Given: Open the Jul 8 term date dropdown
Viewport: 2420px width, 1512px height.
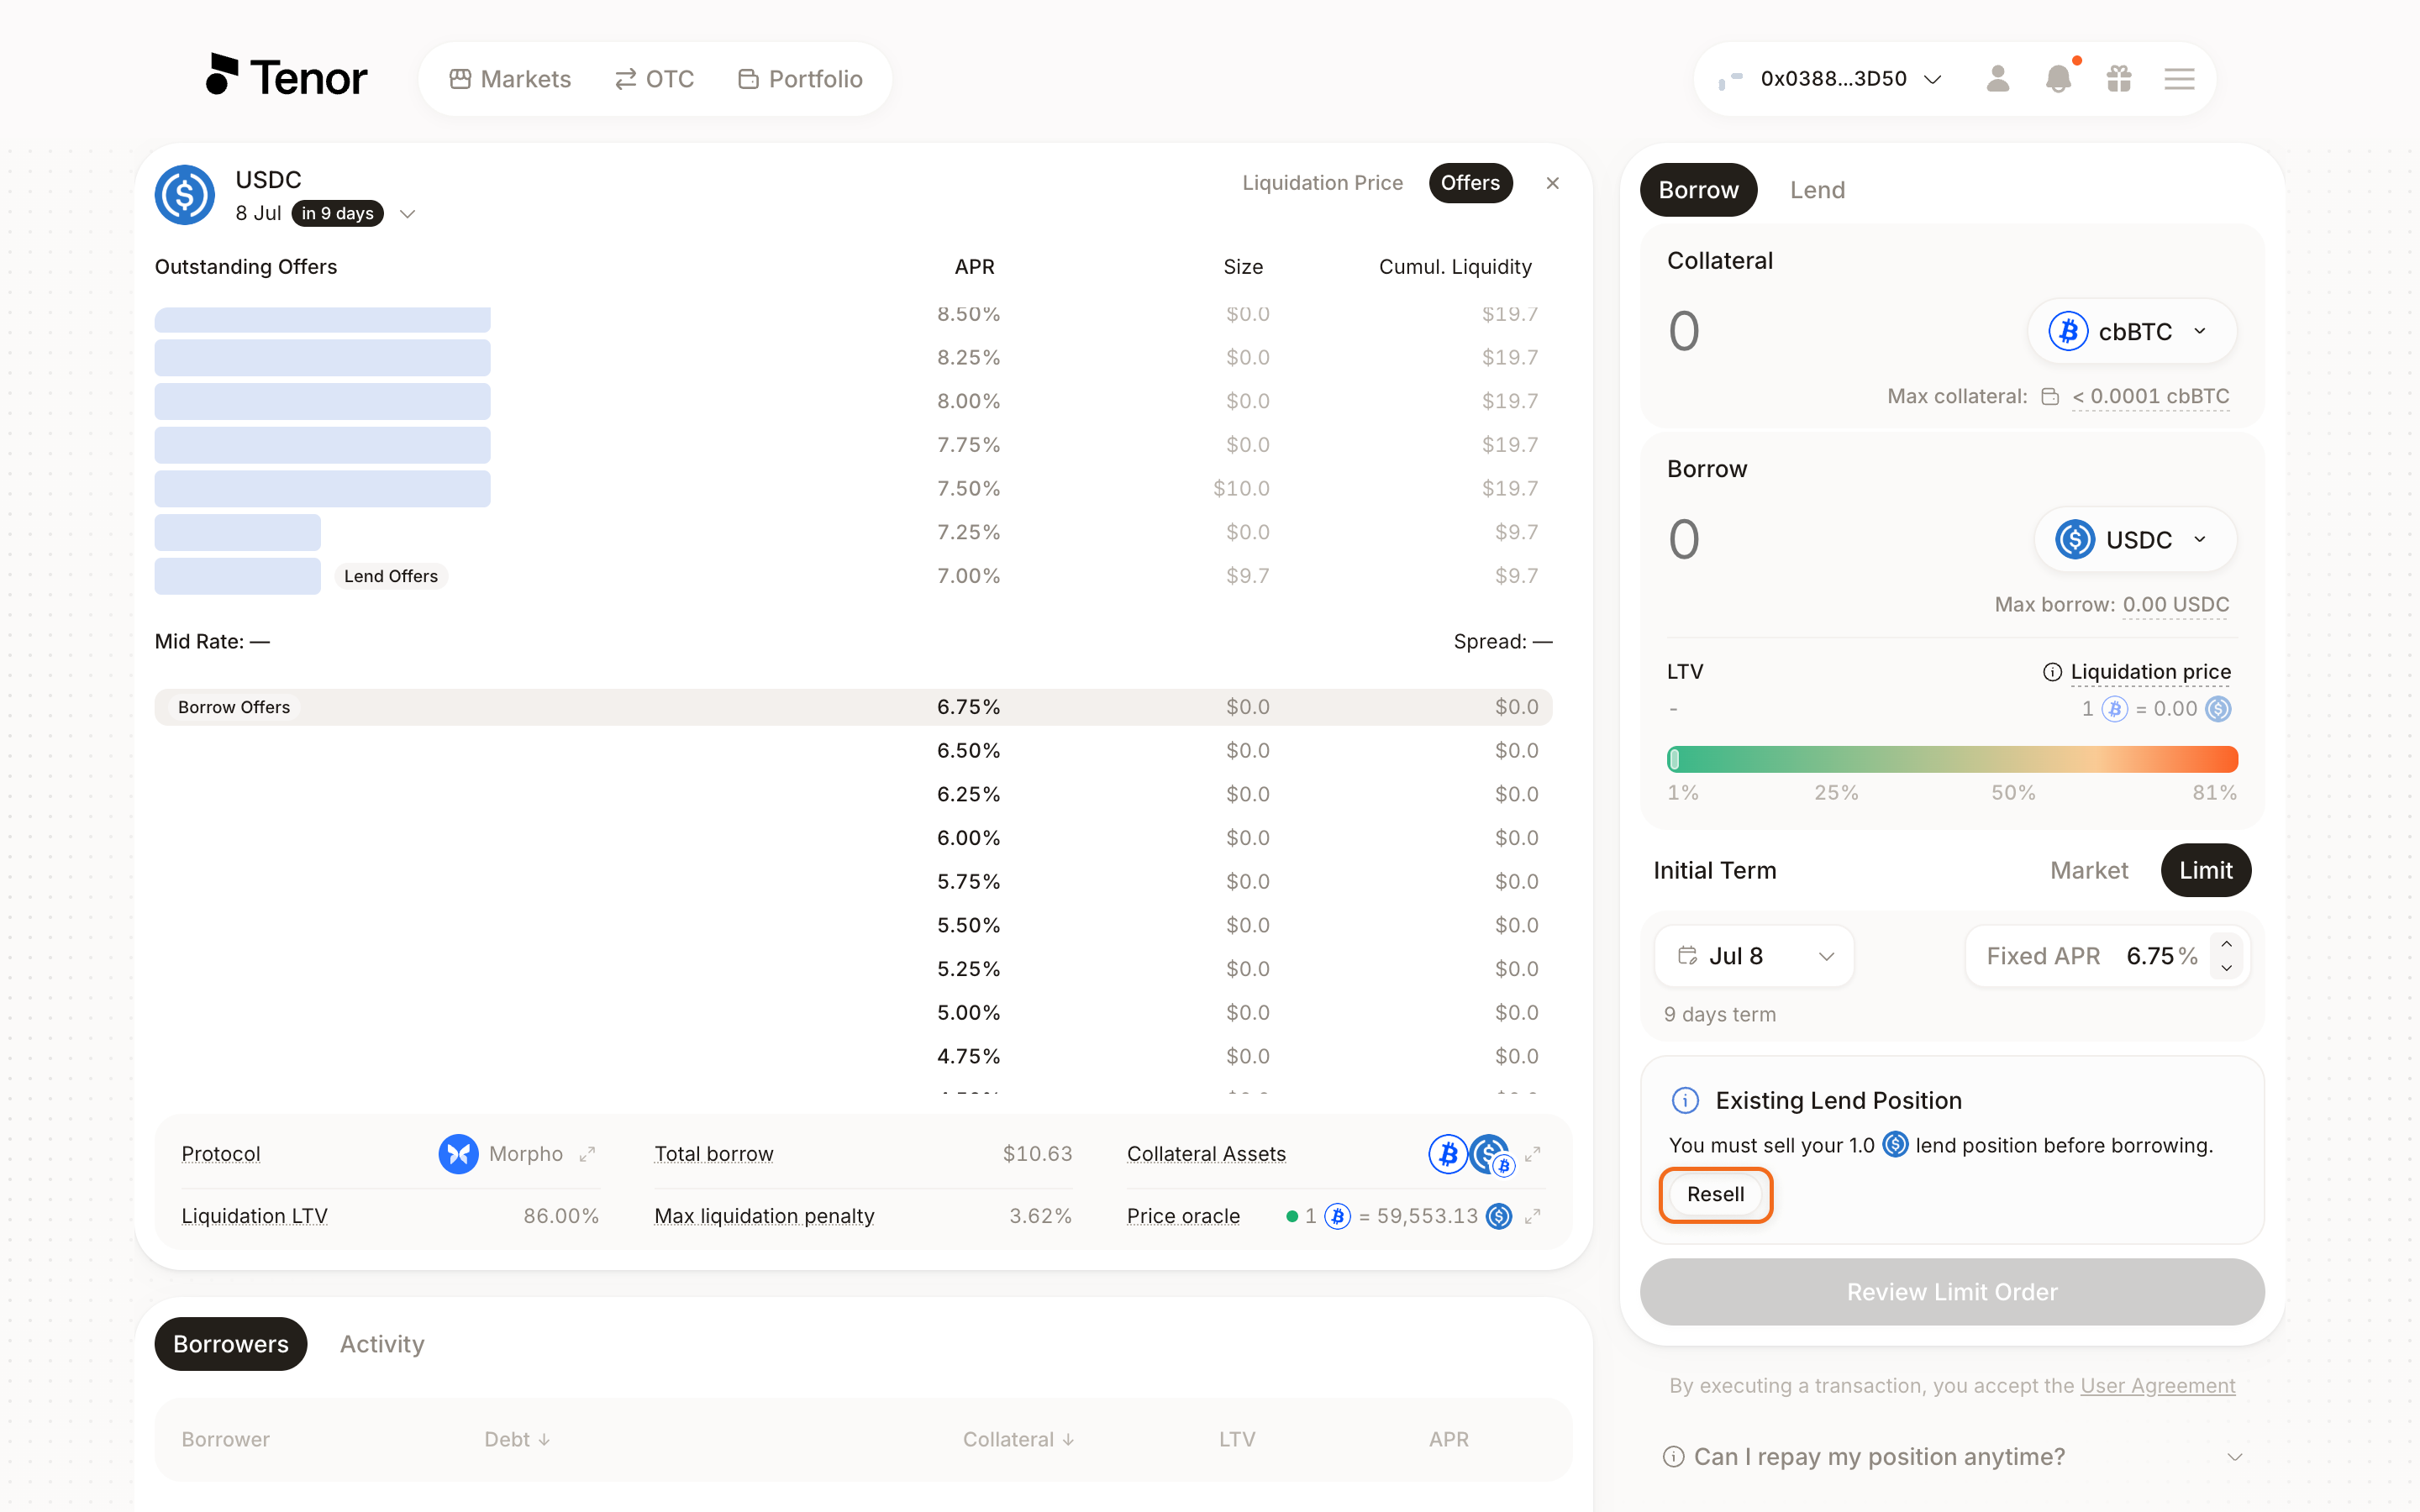Looking at the screenshot, I should click(1754, 956).
